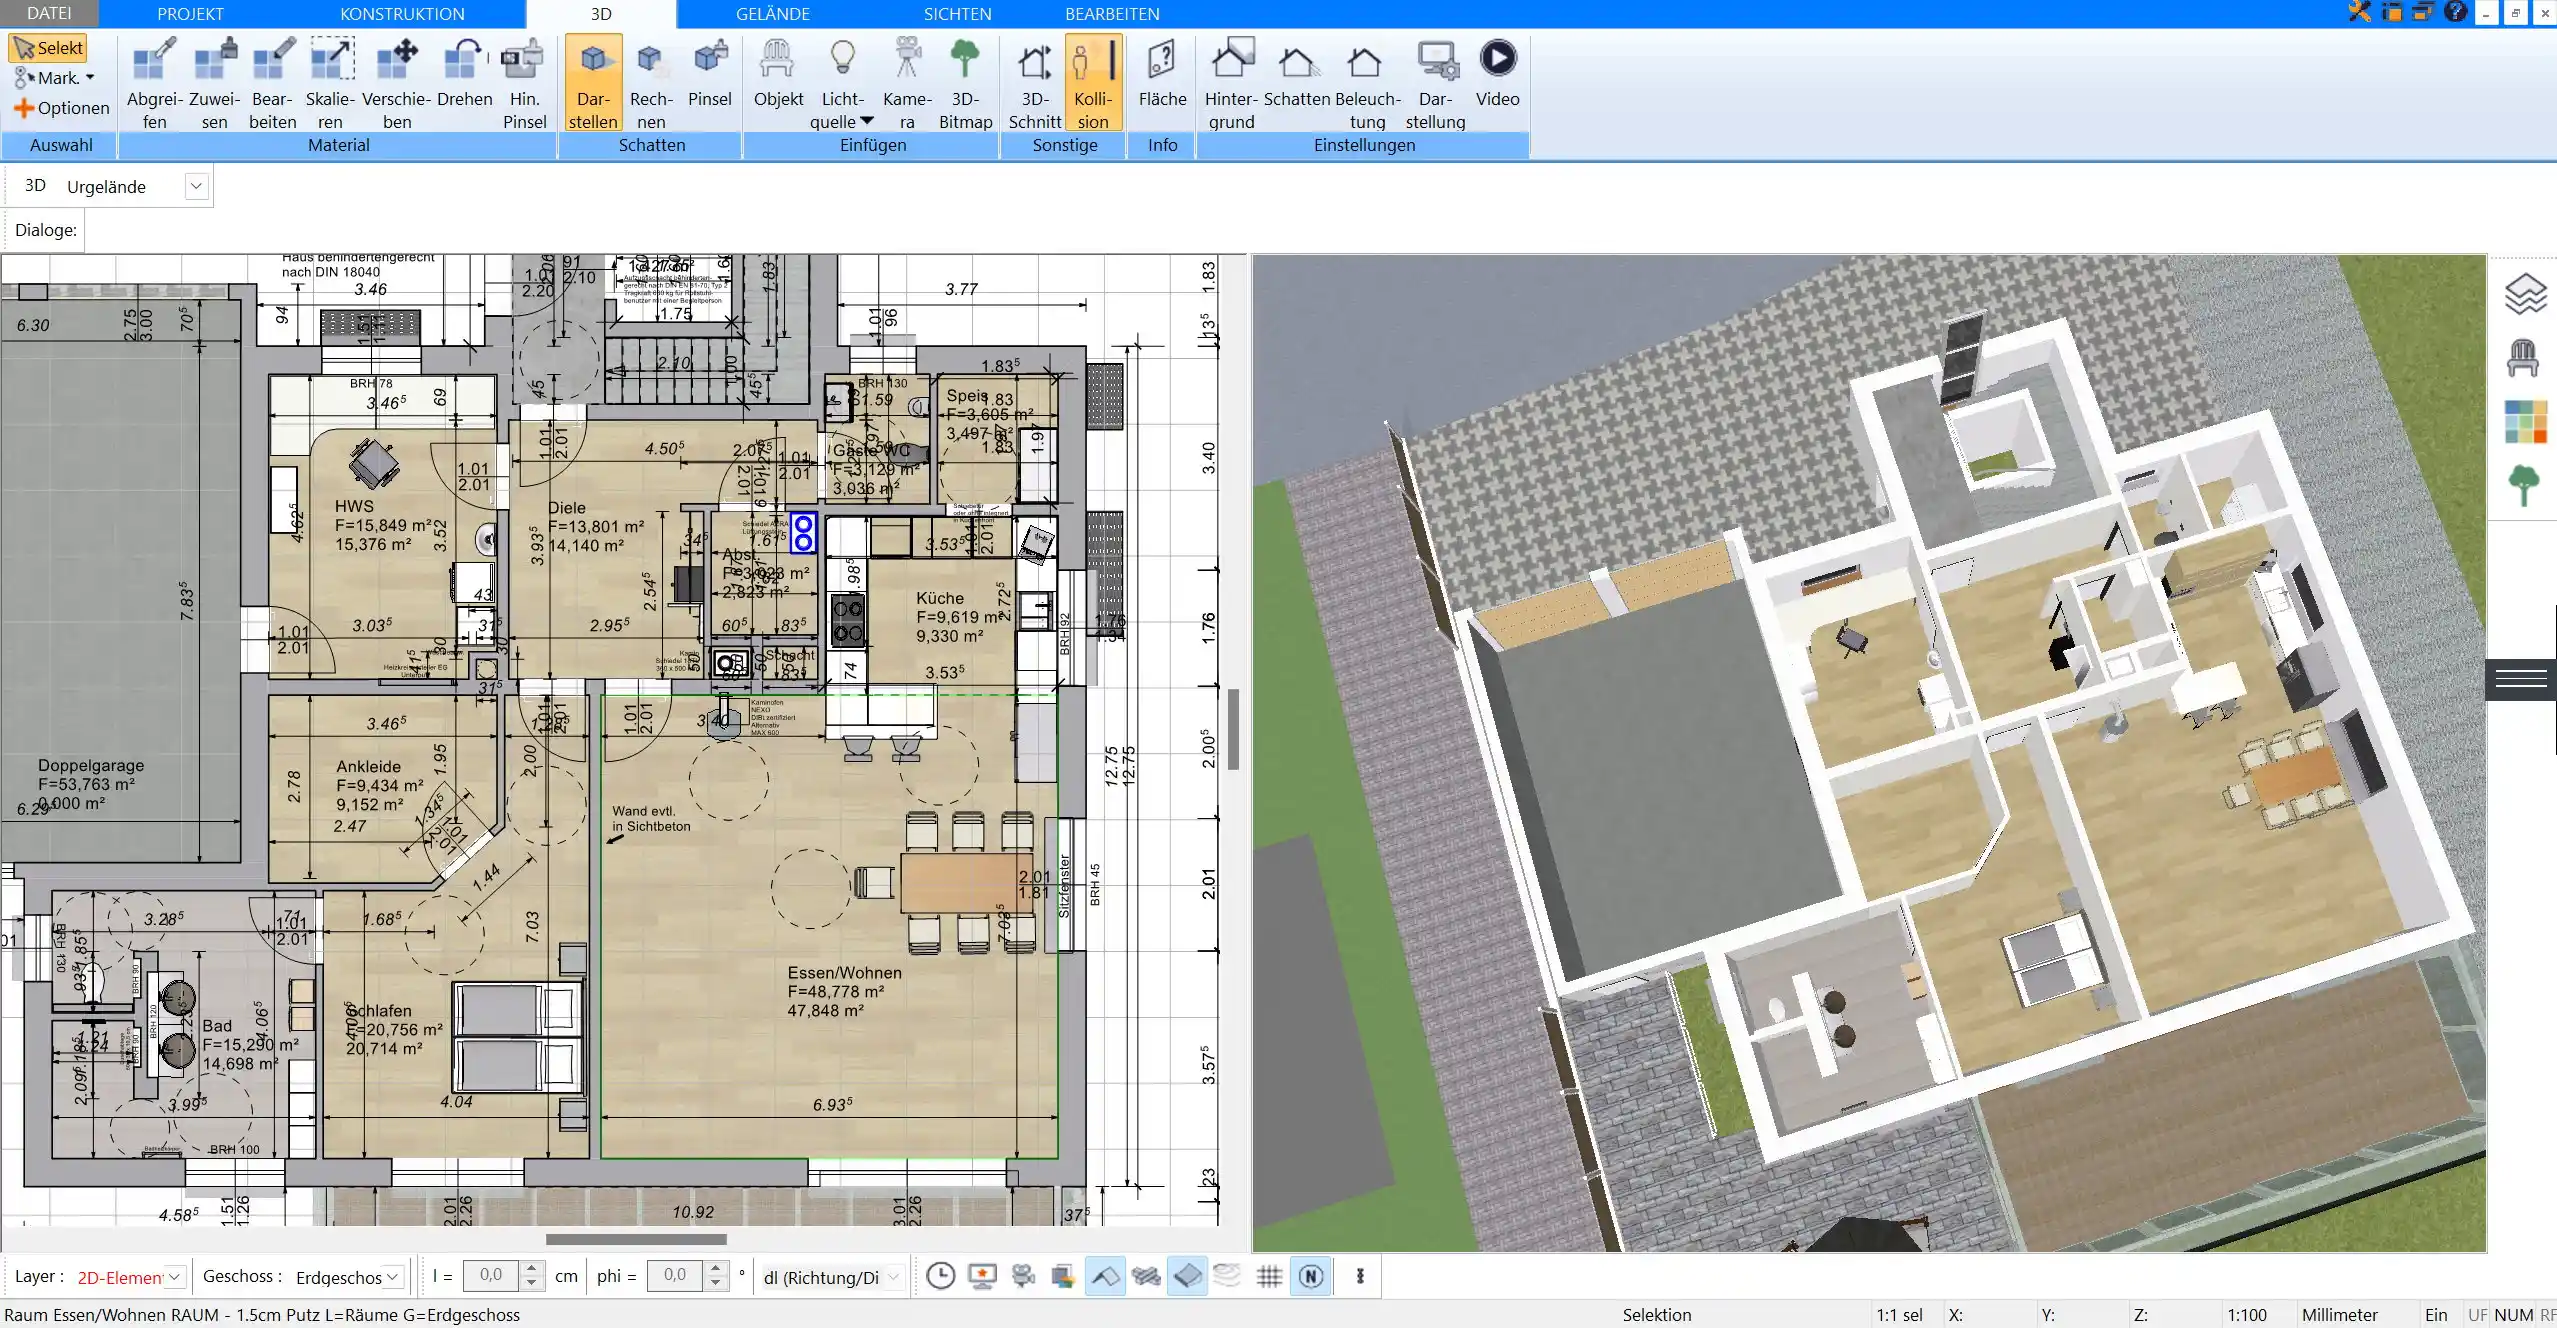Open Beleuchtung settings

1367,83
